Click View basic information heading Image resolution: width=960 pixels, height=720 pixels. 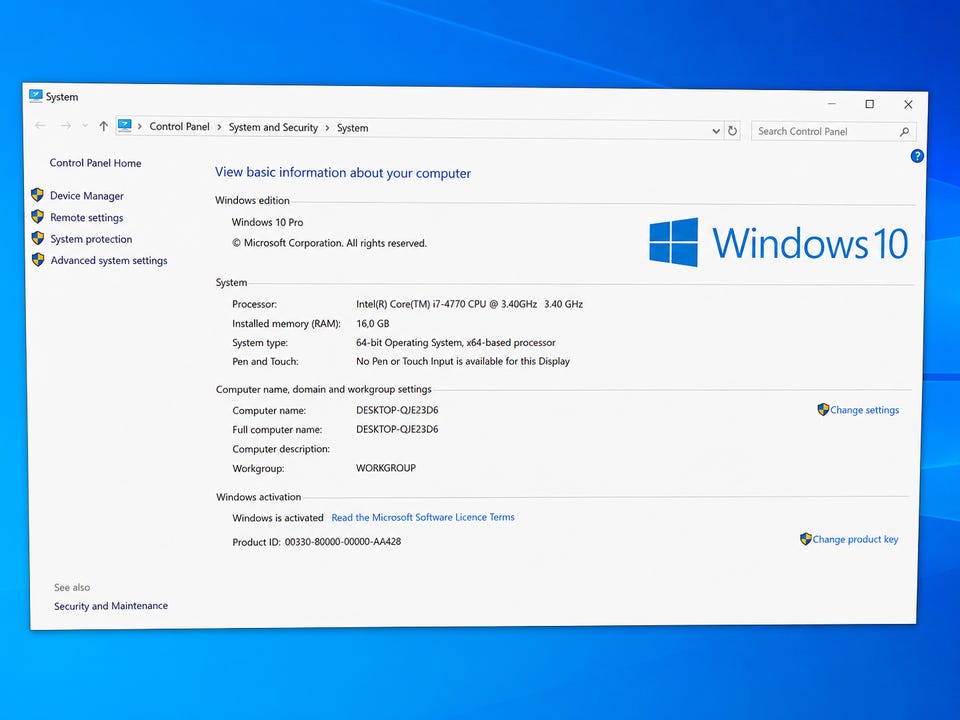(343, 173)
